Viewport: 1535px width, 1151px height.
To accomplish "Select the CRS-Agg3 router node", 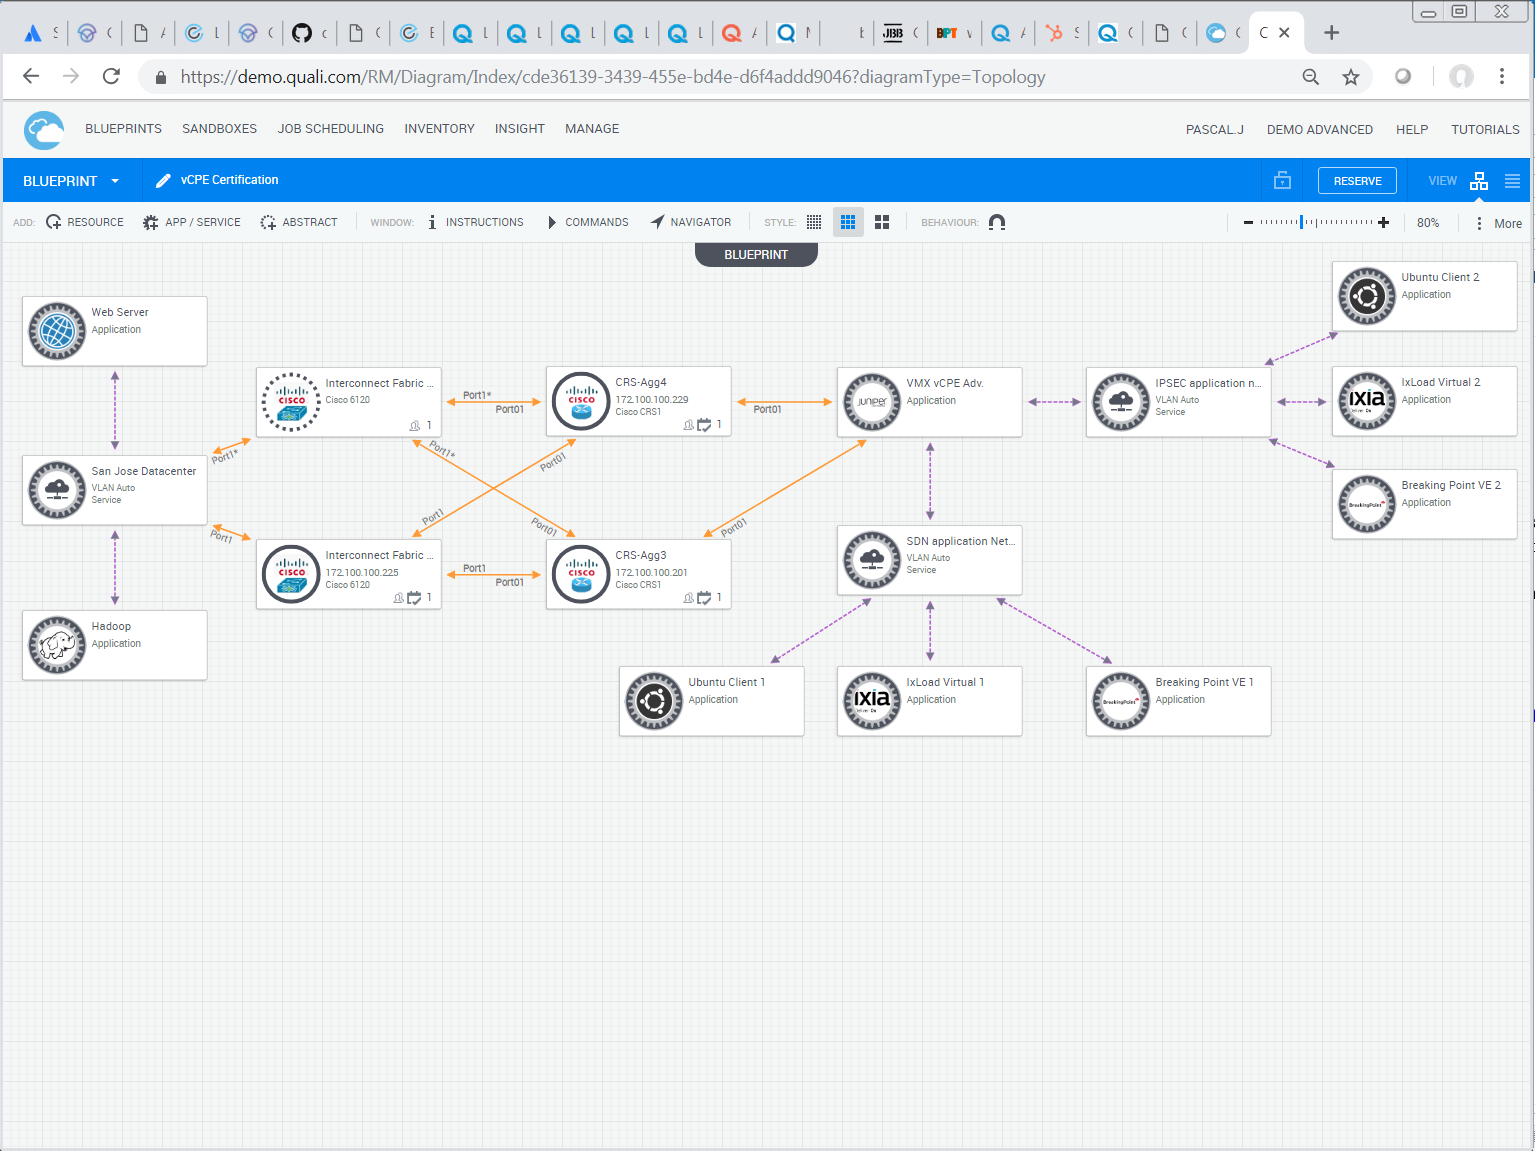I will (639, 574).
